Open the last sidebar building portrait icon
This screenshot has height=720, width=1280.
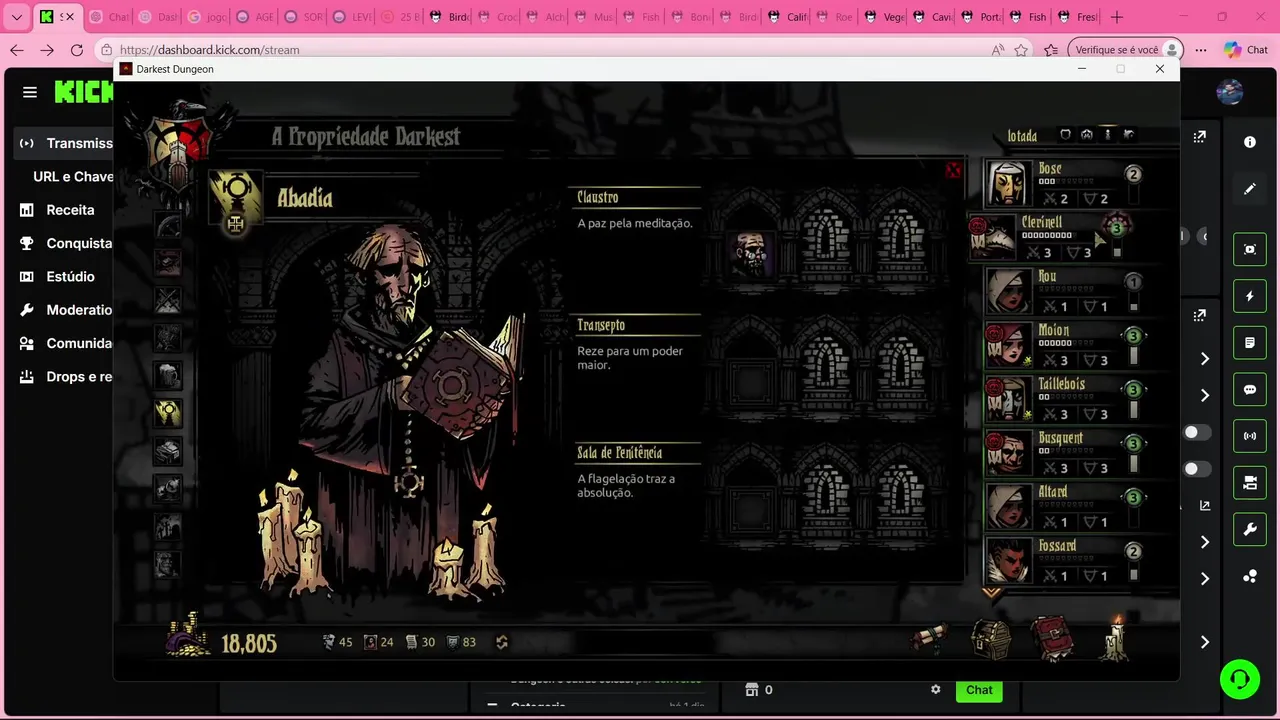pos(168,564)
